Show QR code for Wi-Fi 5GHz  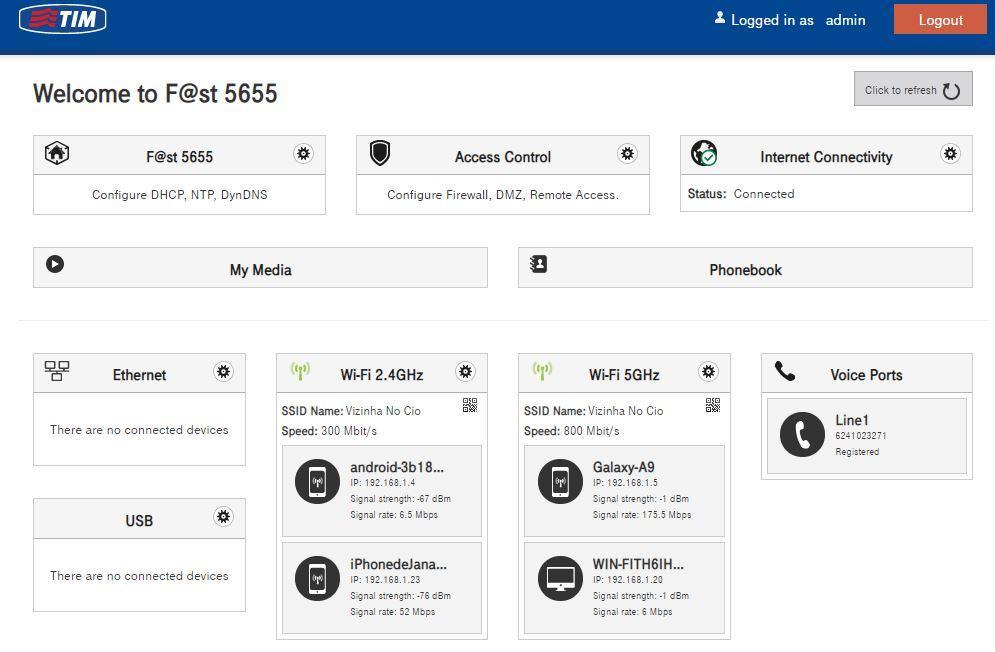pyautogui.click(x=713, y=405)
